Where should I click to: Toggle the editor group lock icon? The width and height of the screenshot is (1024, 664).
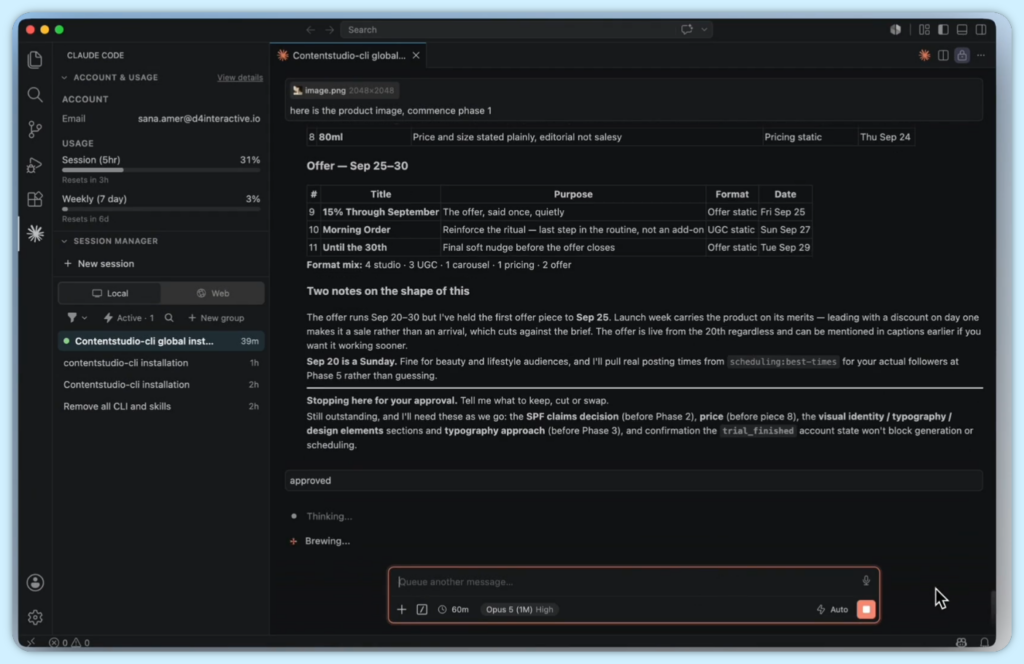962,55
